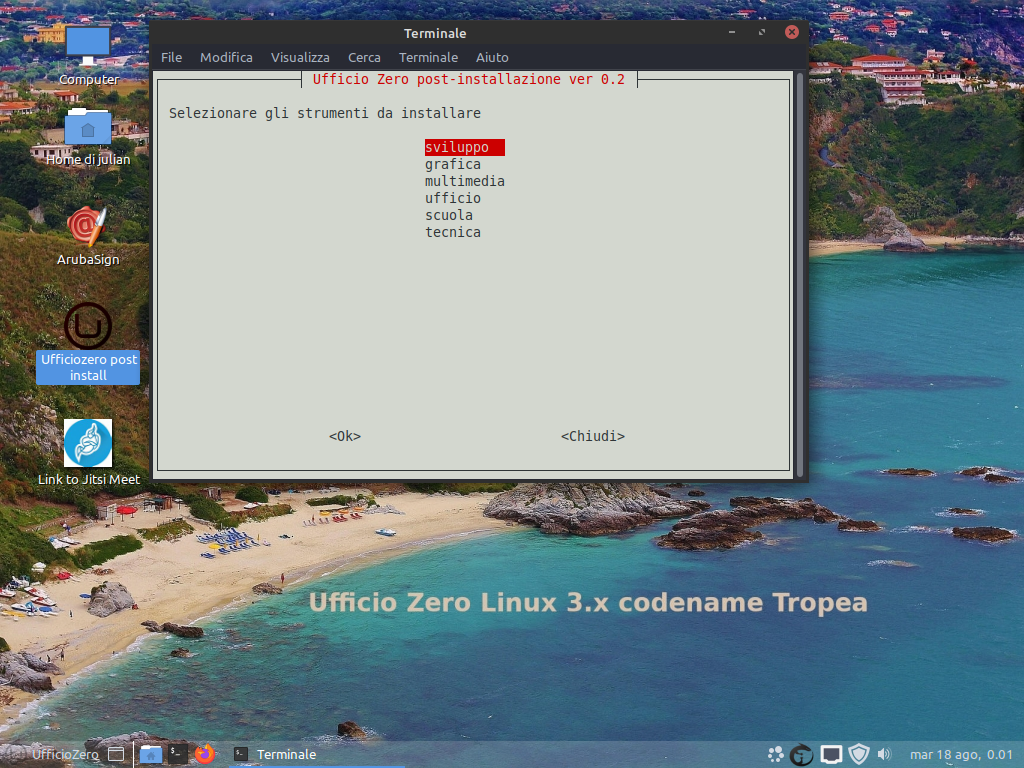The image size is (1024, 768).
Task: Confirm selection with the Ok button
Action: 344,436
